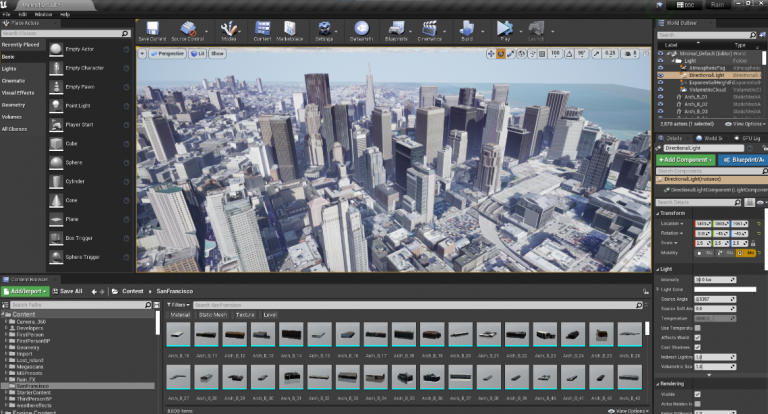Add Cube from Place Actors
Image resolution: width=768 pixels, height=414 pixels.
point(90,144)
